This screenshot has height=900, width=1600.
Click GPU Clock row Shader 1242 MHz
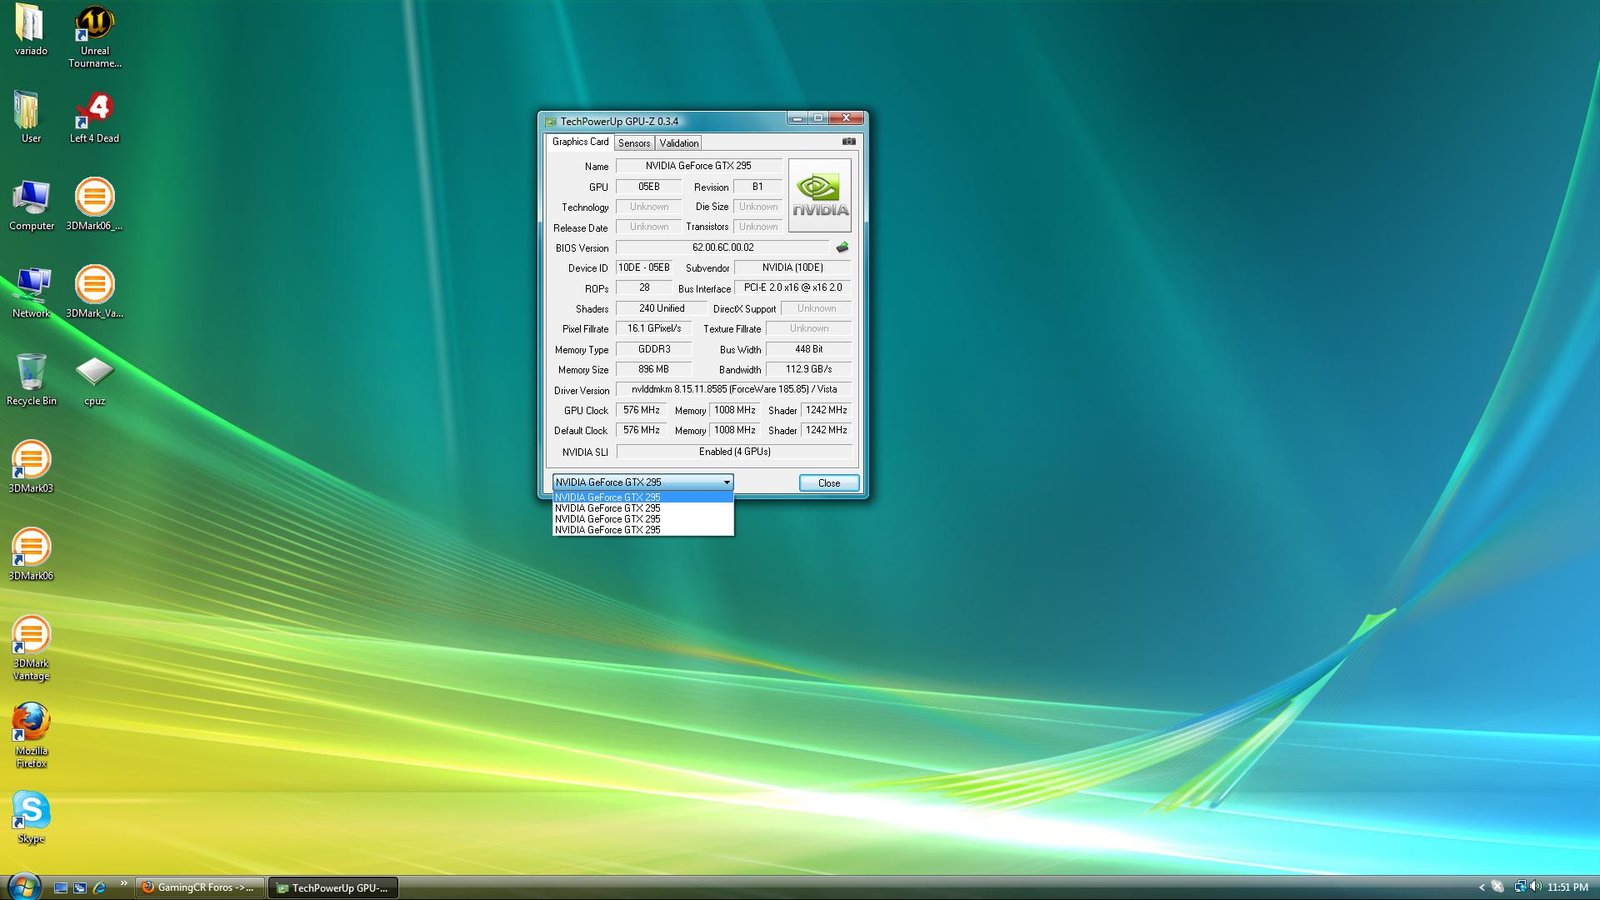click(826, 411)
